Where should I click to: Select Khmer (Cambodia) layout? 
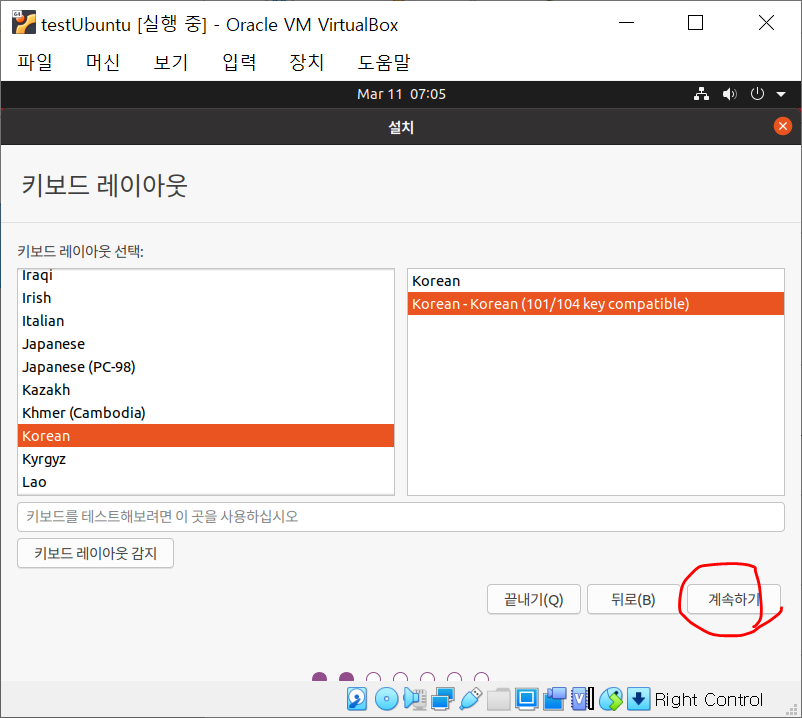(206, 413)
